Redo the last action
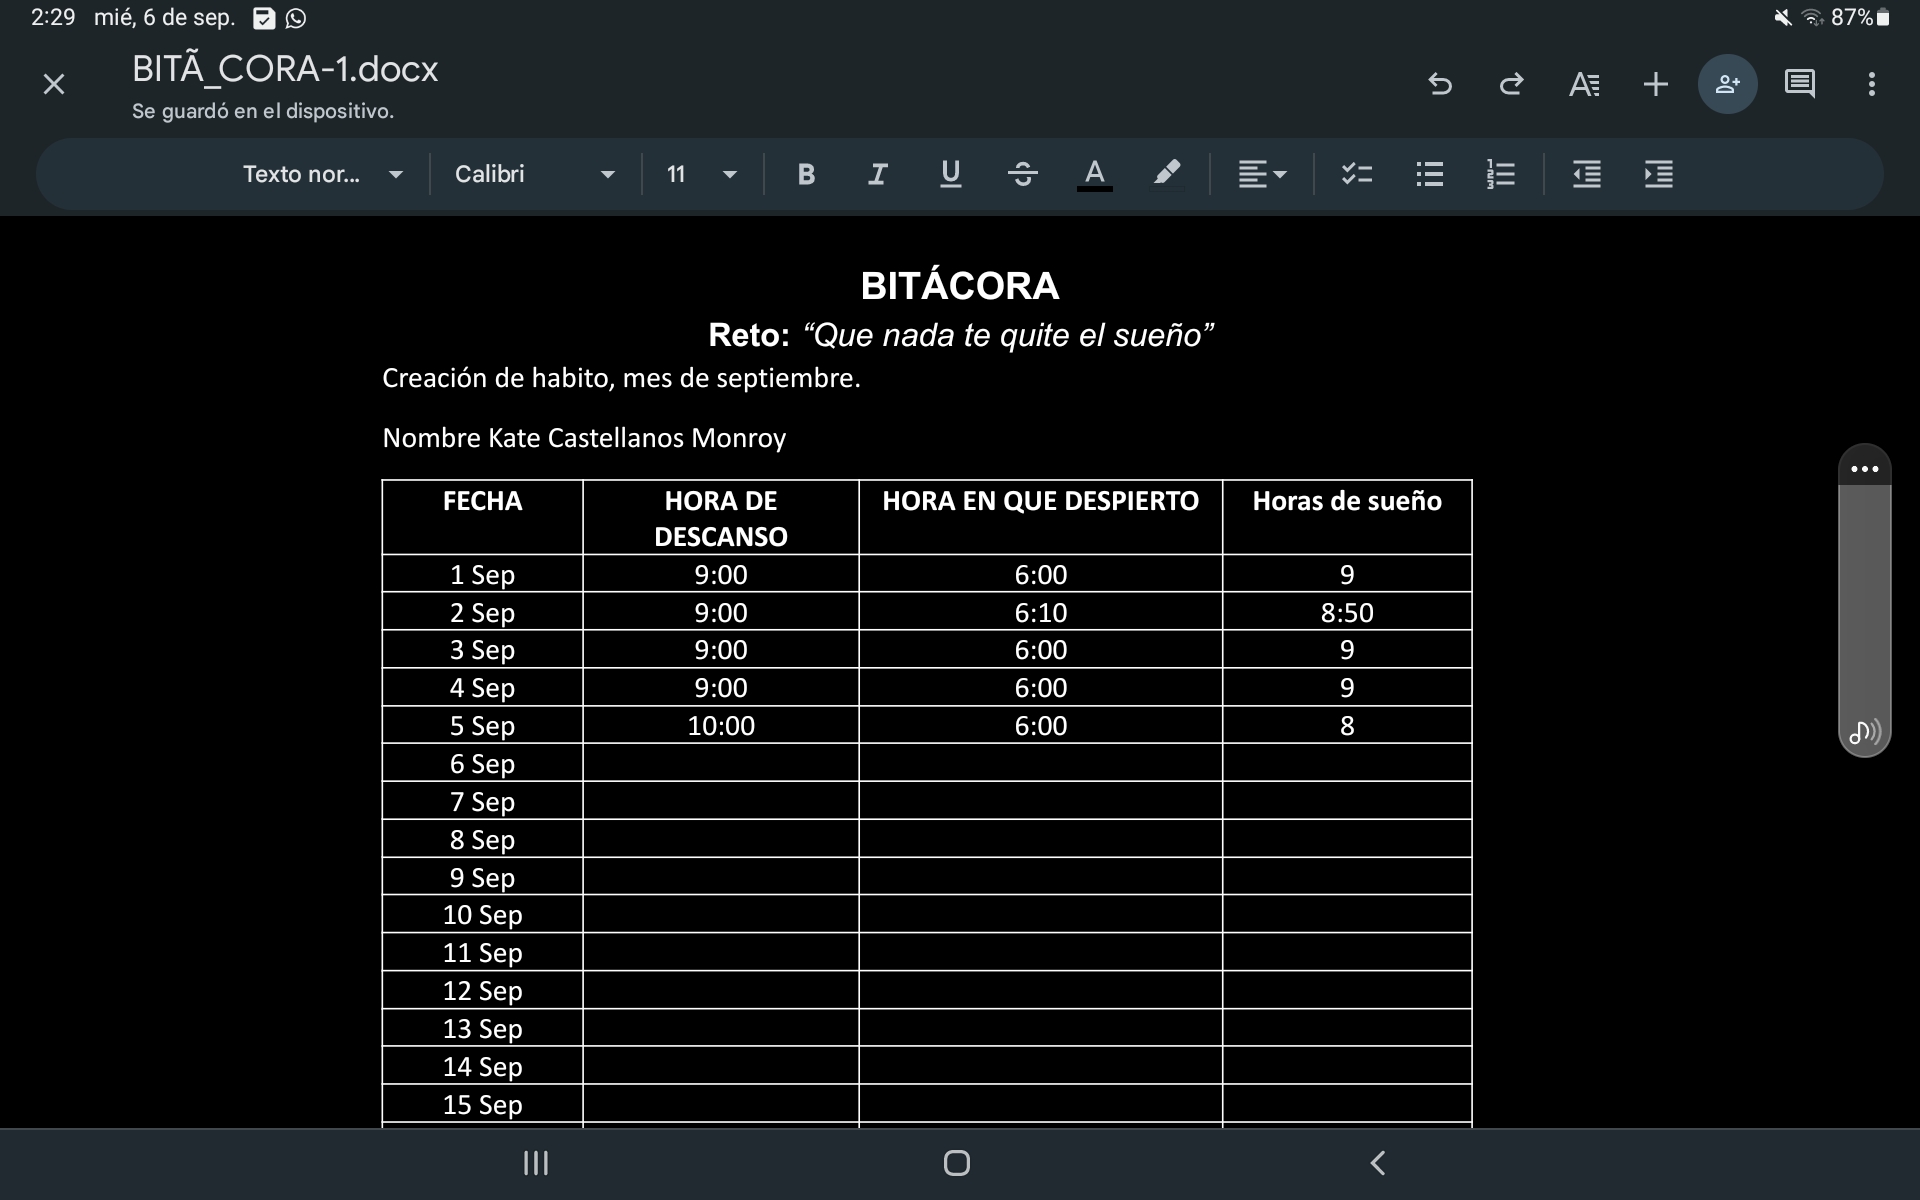1920x1200 pixels. click(x=1511, y=84)
